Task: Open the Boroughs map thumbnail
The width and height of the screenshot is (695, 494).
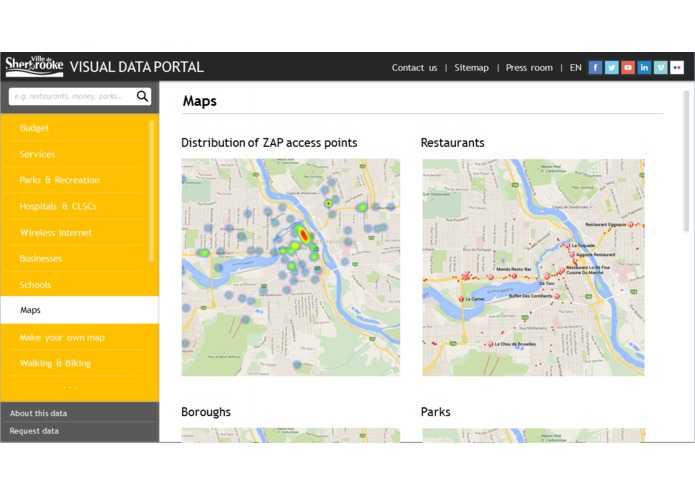Action: pyautogui.click(x=291, y=435)
